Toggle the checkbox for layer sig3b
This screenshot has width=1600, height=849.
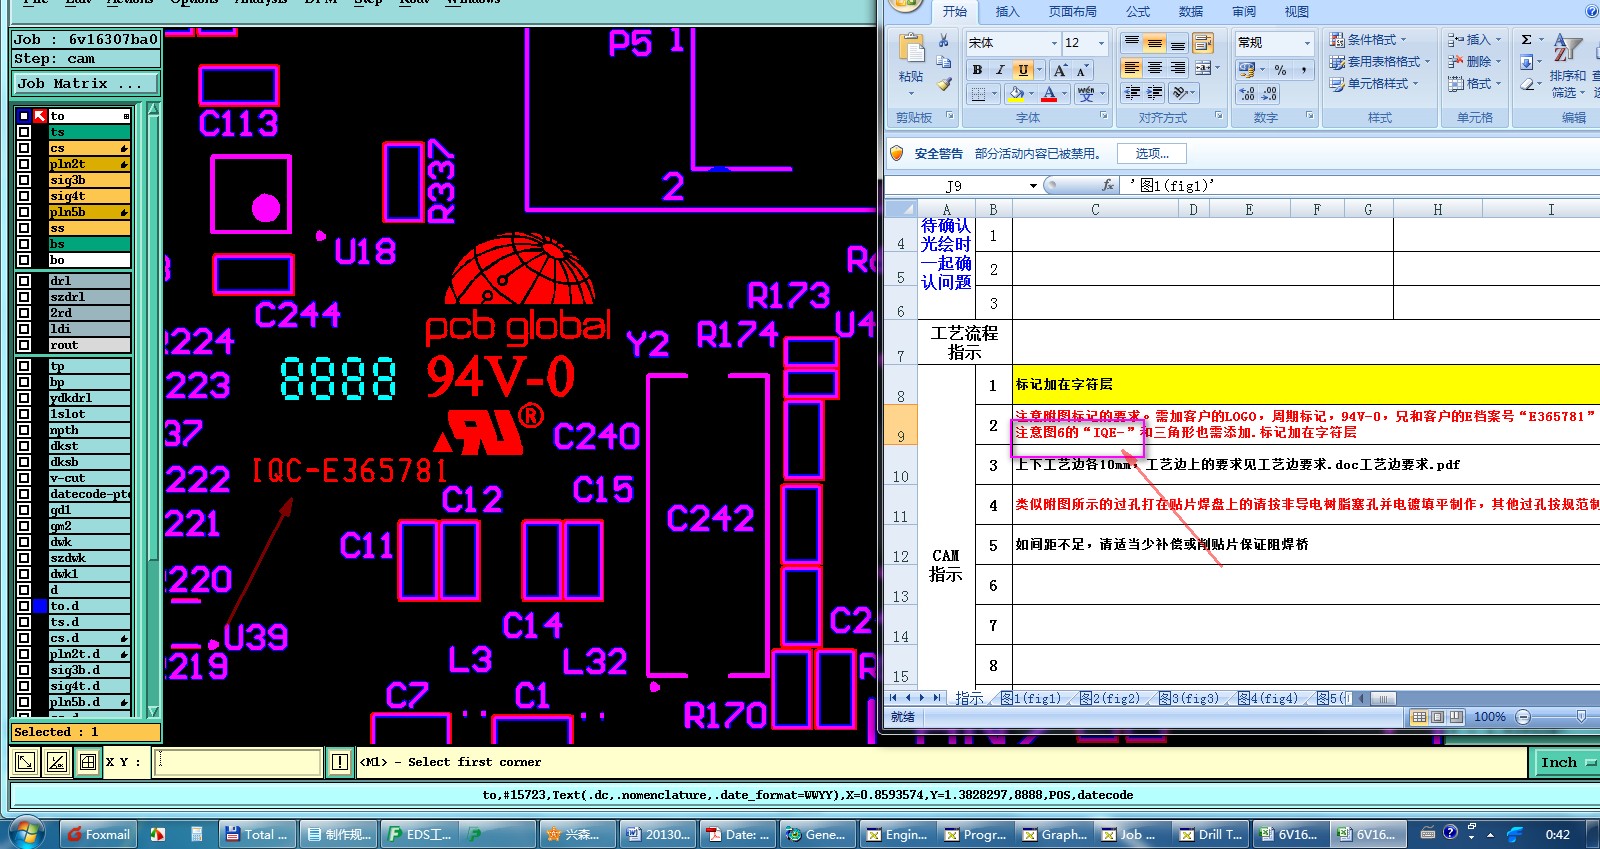click(x=24, y=180)
